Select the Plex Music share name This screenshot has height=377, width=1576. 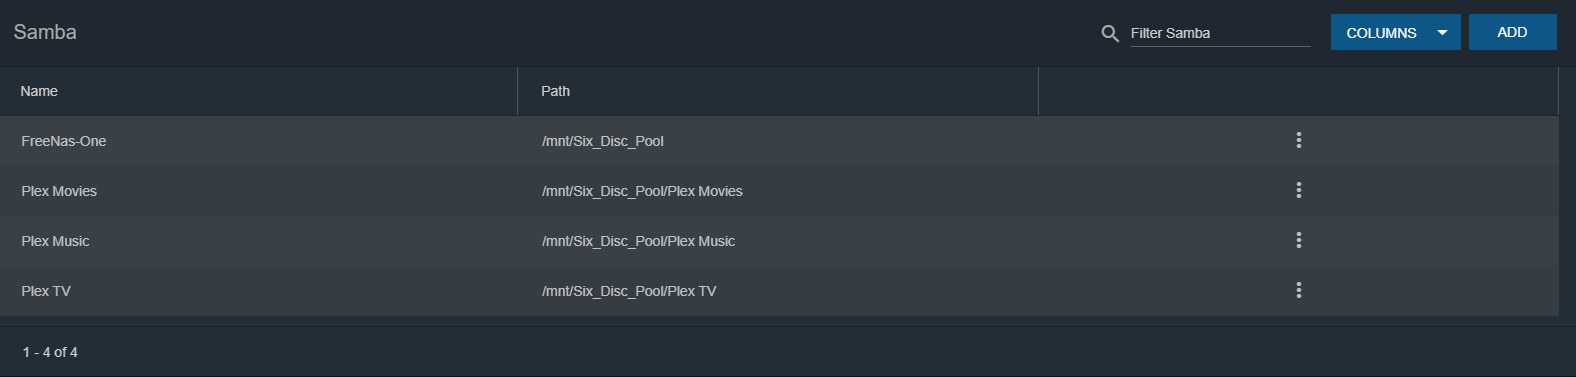point(55,241)
